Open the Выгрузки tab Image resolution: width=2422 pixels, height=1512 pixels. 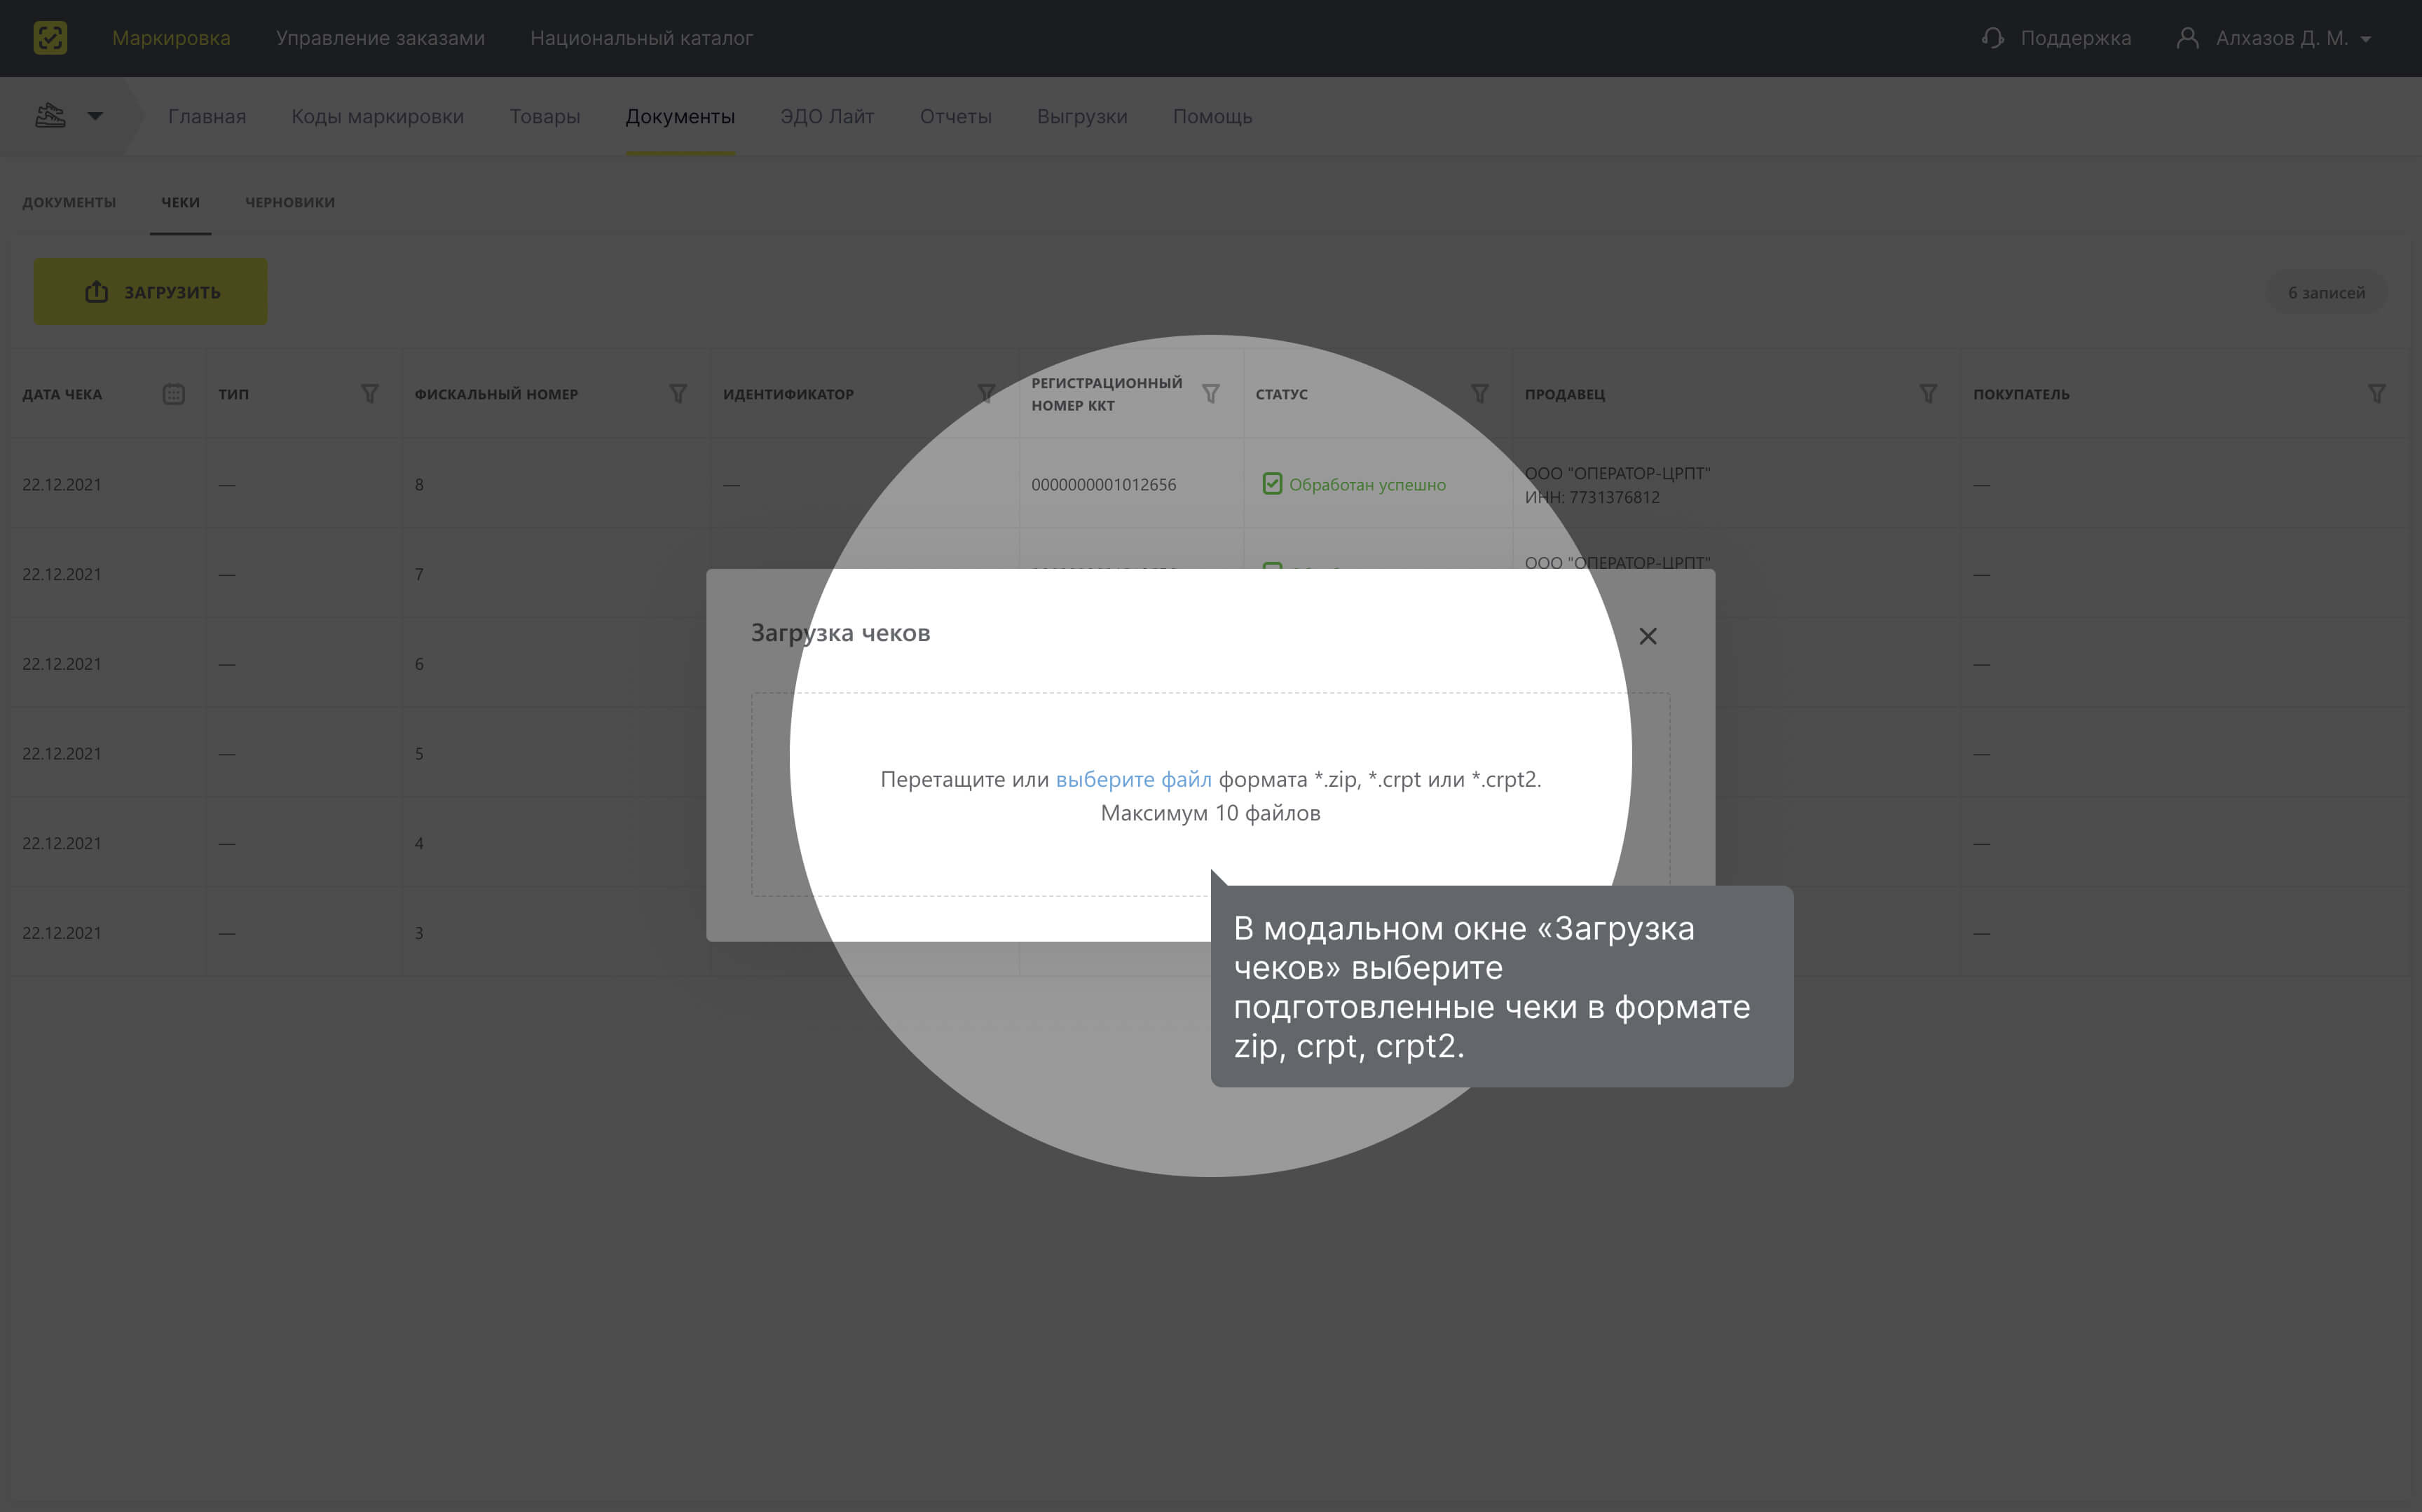(x=1082, y=116)
